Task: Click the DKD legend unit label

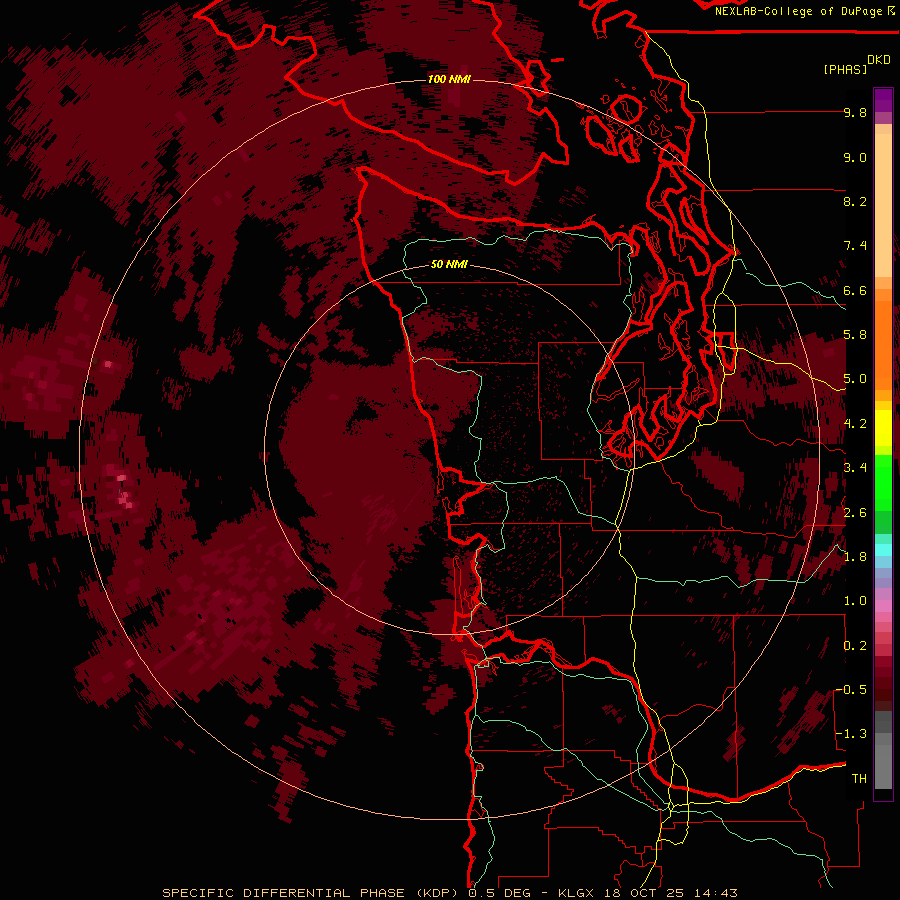Action: click(879, 59)
